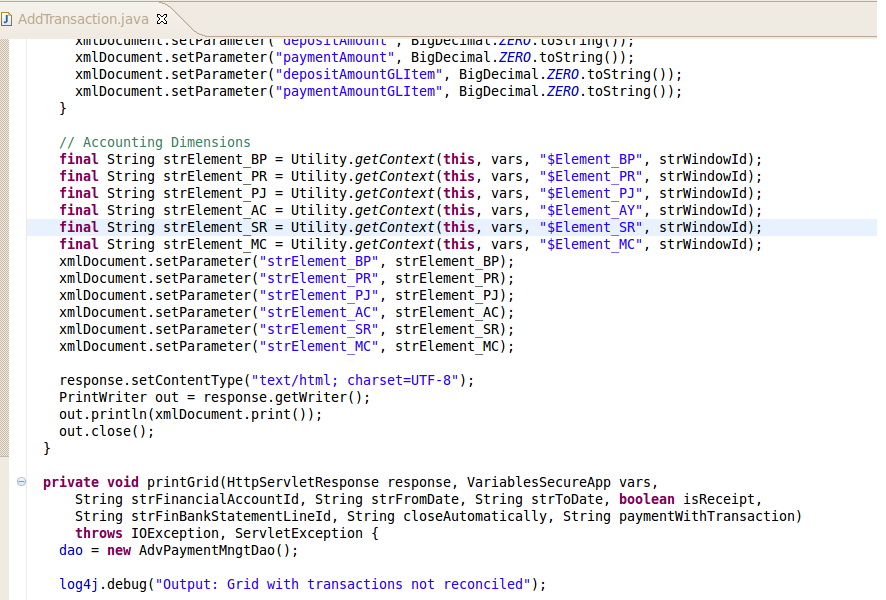The image size is (886, 600).
Task: Click the log4j.debug statement
Action: click(x=302, y=584)
